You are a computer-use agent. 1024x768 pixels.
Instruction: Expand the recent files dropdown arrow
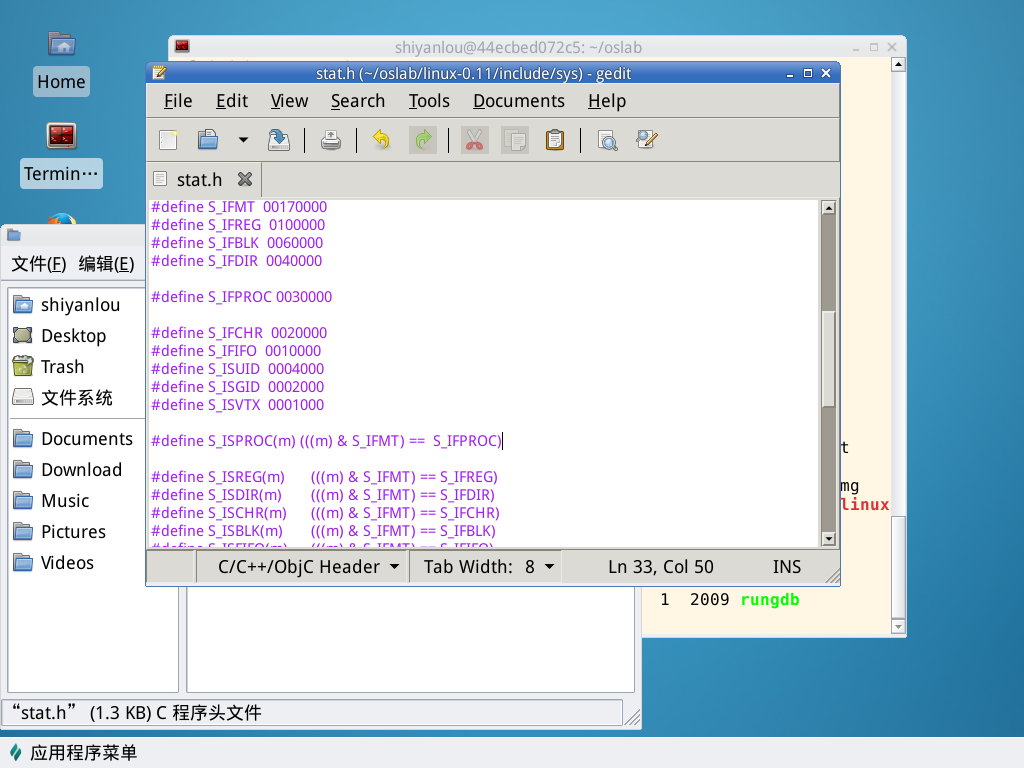242,140
